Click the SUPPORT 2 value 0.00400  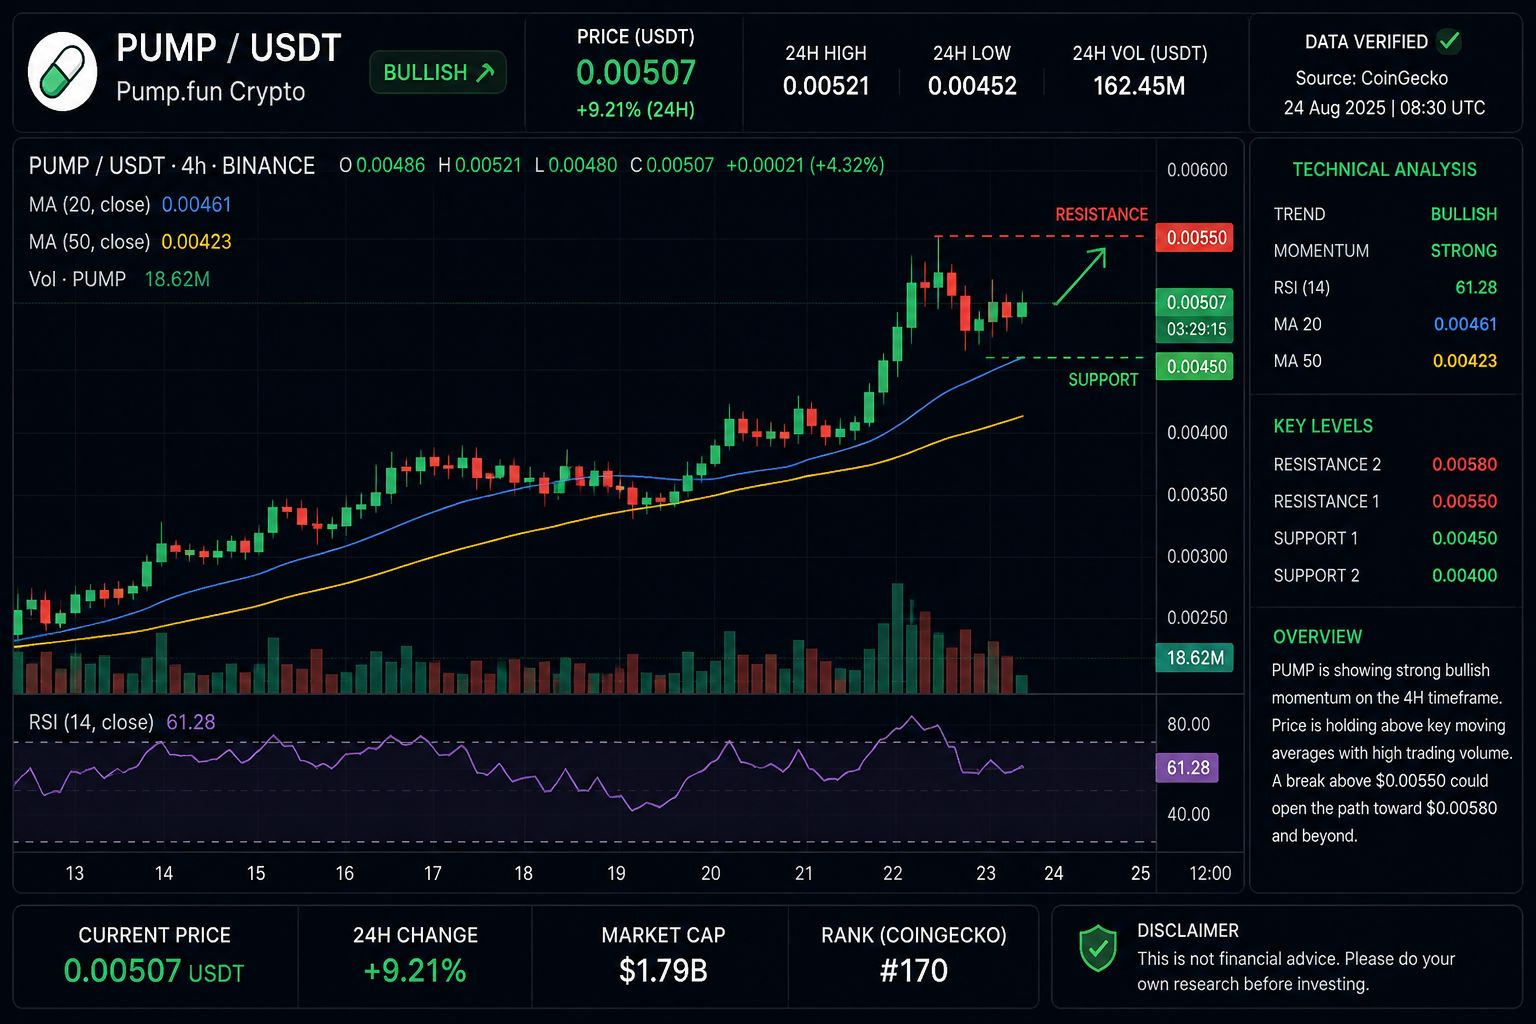[1465, 575]
